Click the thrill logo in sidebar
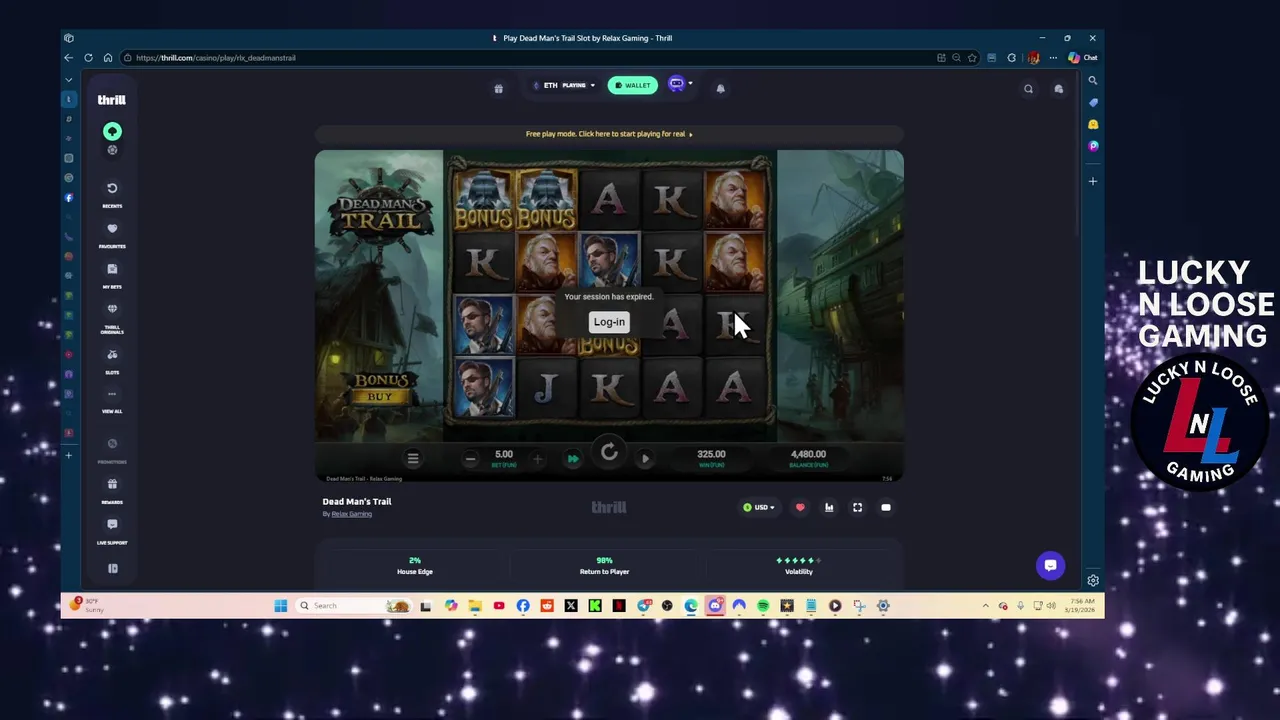The image size is (1280, 720). pyautogui.click(x=111, y=100)
